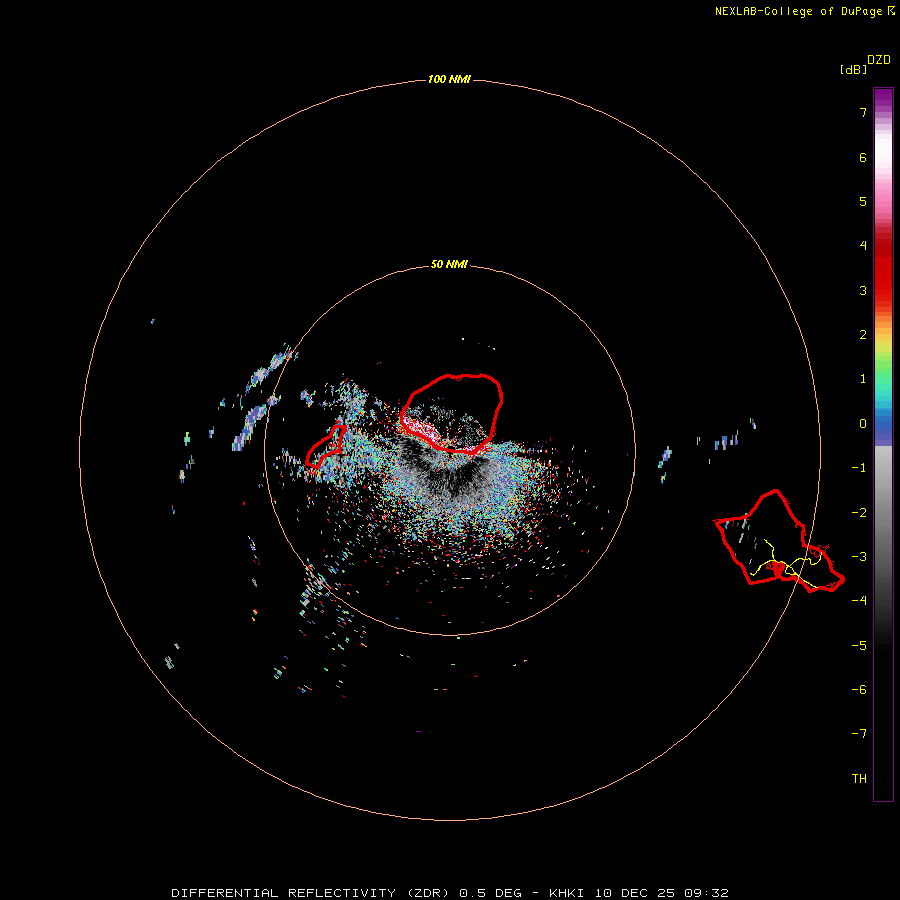Click the "3" tick label on the color scale
The height and width of the screenshot is (900, 900).
[x=863, y=290]
